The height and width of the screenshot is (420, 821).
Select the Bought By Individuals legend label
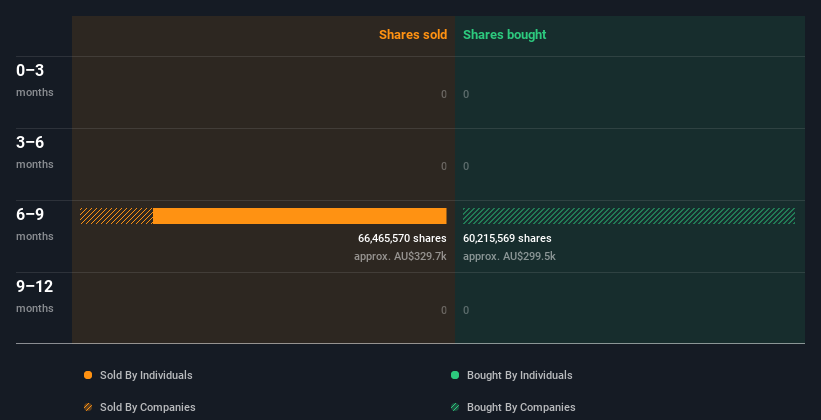click(519, 375)
